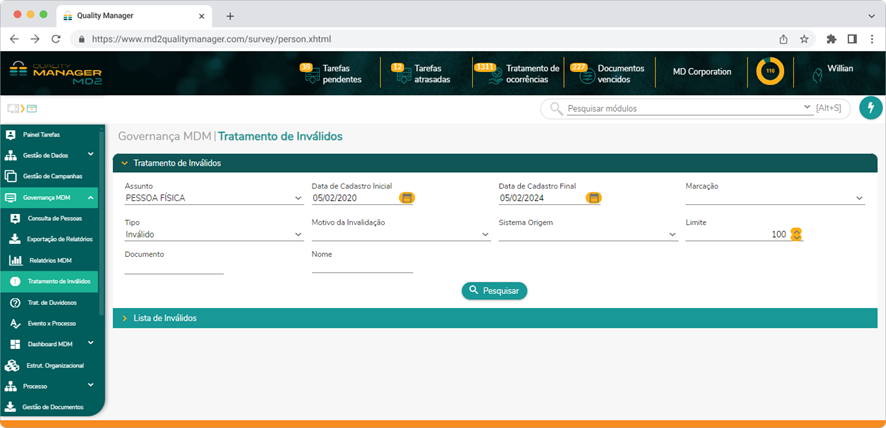Open Exportação de Relatórios sidebar item

pos(57,239)
